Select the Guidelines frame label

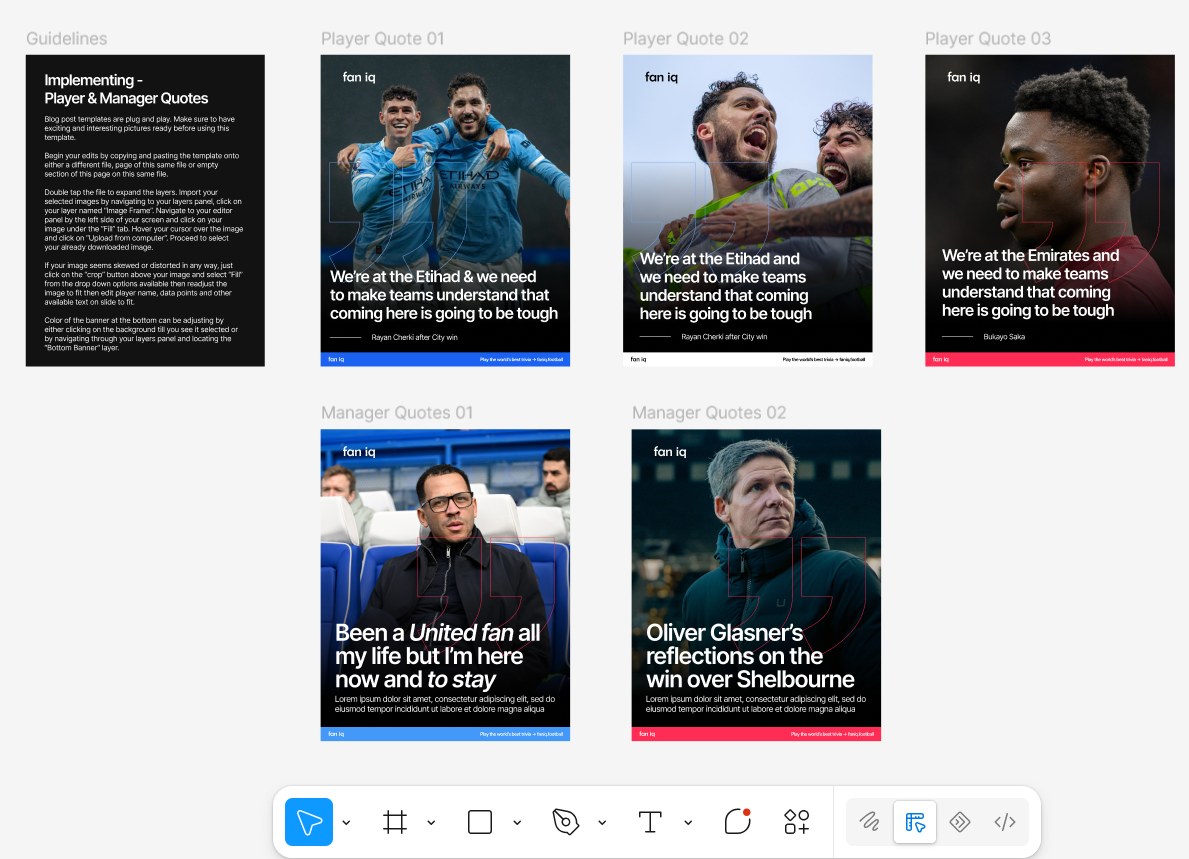pos(67,39)
